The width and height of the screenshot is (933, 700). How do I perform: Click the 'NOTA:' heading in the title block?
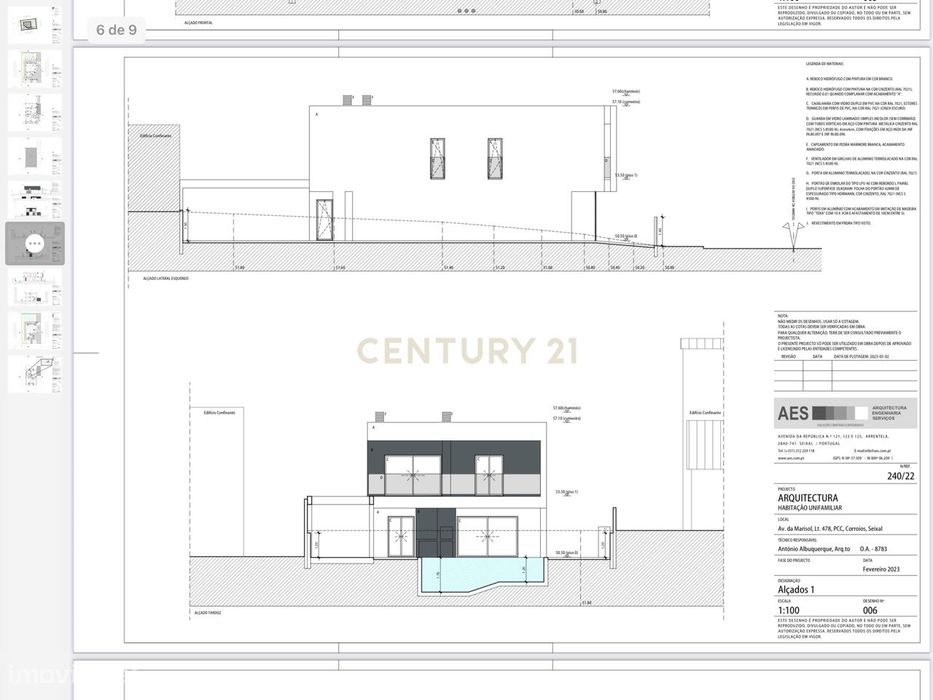782,315
